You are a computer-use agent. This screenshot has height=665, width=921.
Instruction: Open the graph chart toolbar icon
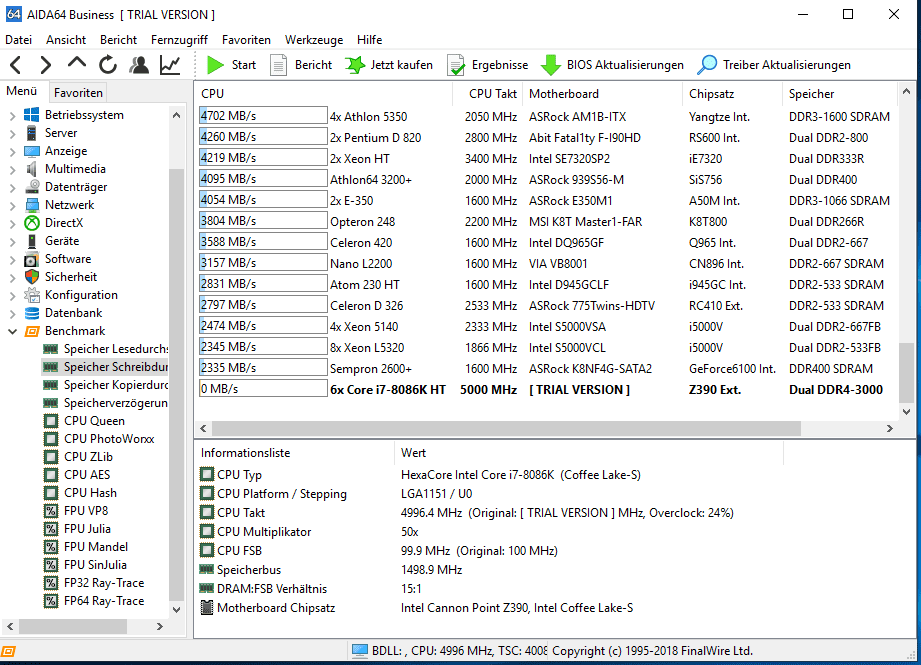170,65
